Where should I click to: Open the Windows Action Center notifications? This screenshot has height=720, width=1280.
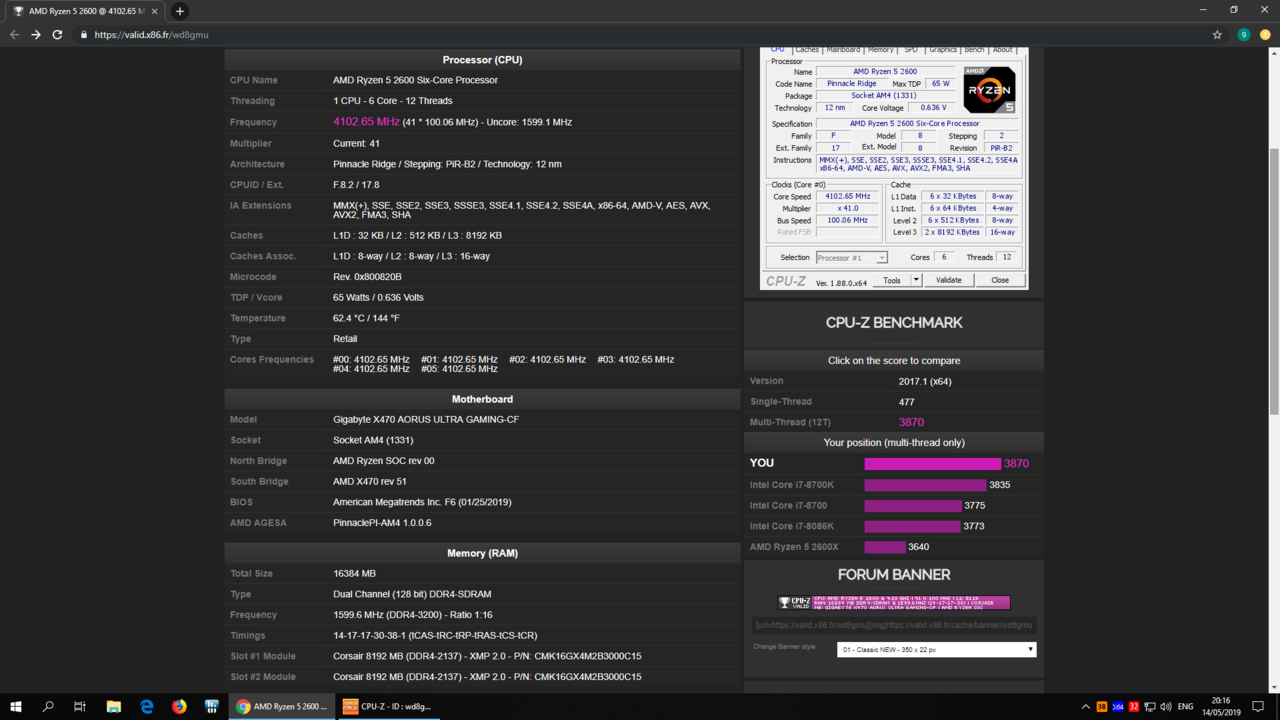1258,706
